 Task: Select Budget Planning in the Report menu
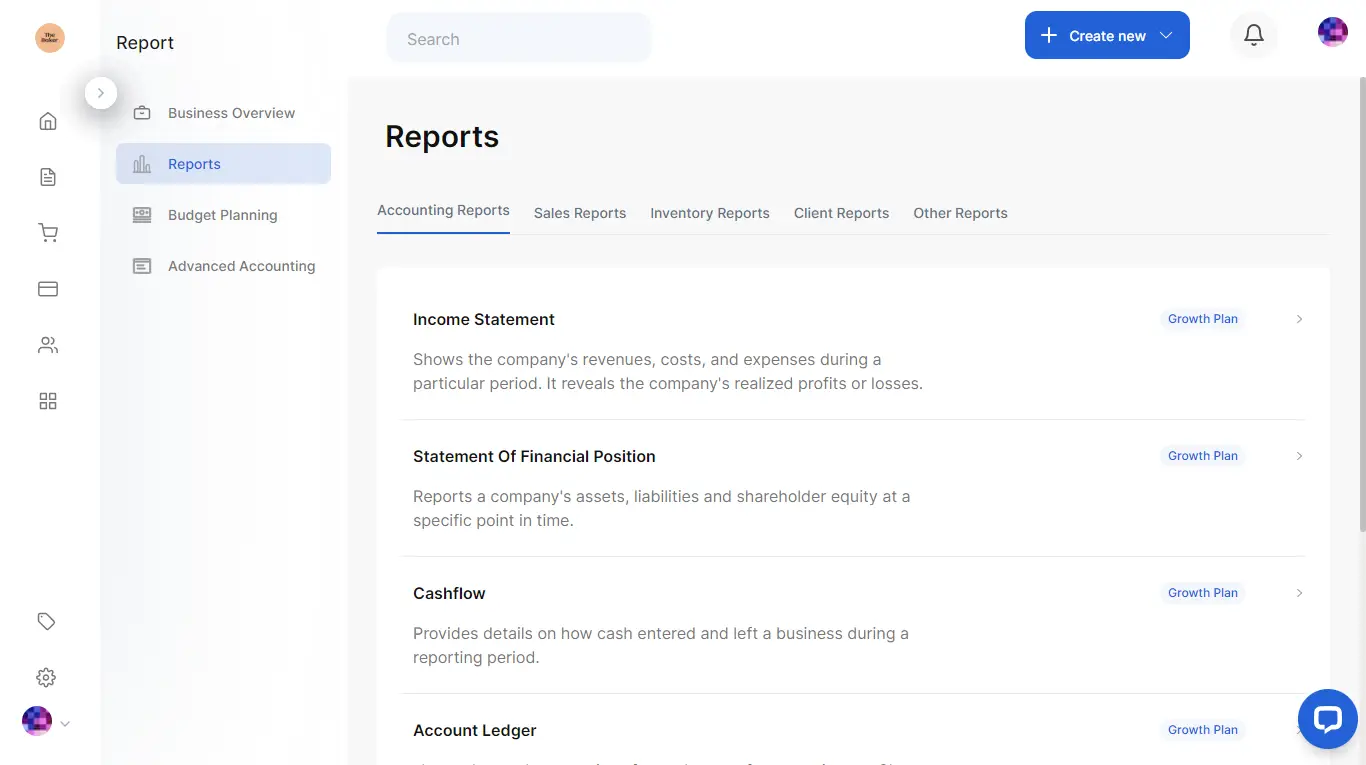(222, 214)
